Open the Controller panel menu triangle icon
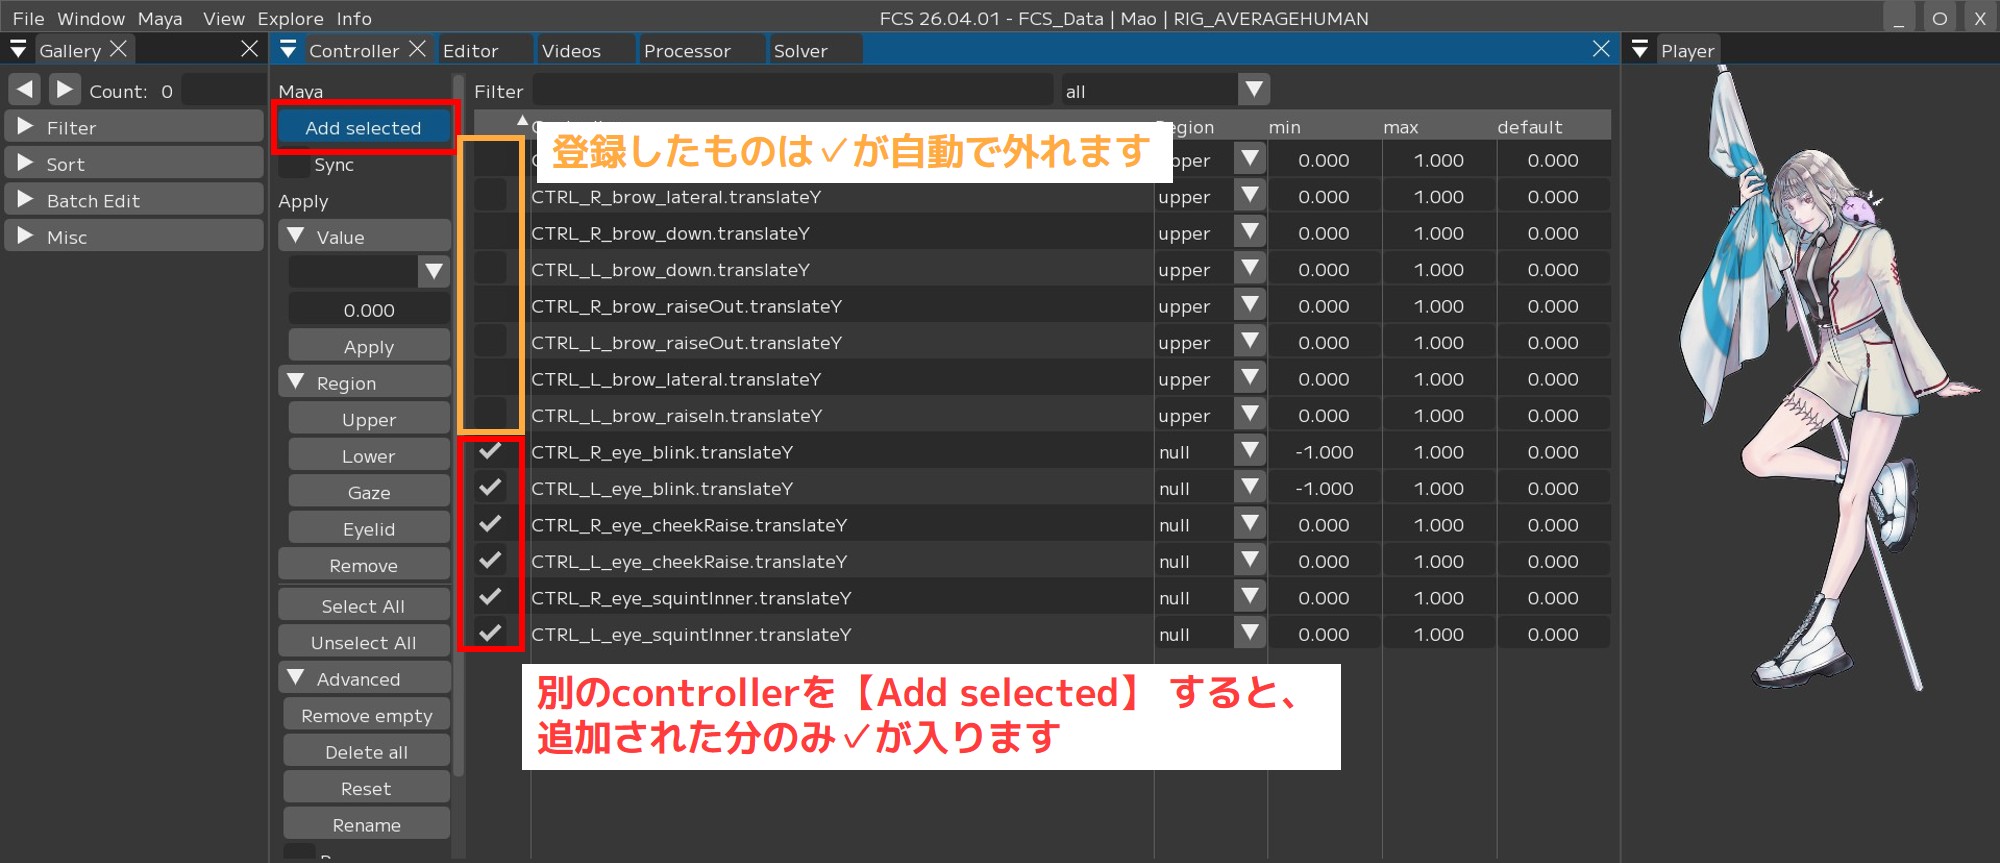 click(x=288, y=50)
